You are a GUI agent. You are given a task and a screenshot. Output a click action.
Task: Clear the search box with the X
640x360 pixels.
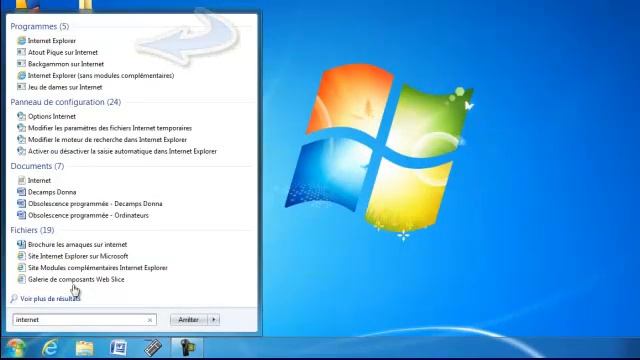pyautogui.click(x=150, y=320)
